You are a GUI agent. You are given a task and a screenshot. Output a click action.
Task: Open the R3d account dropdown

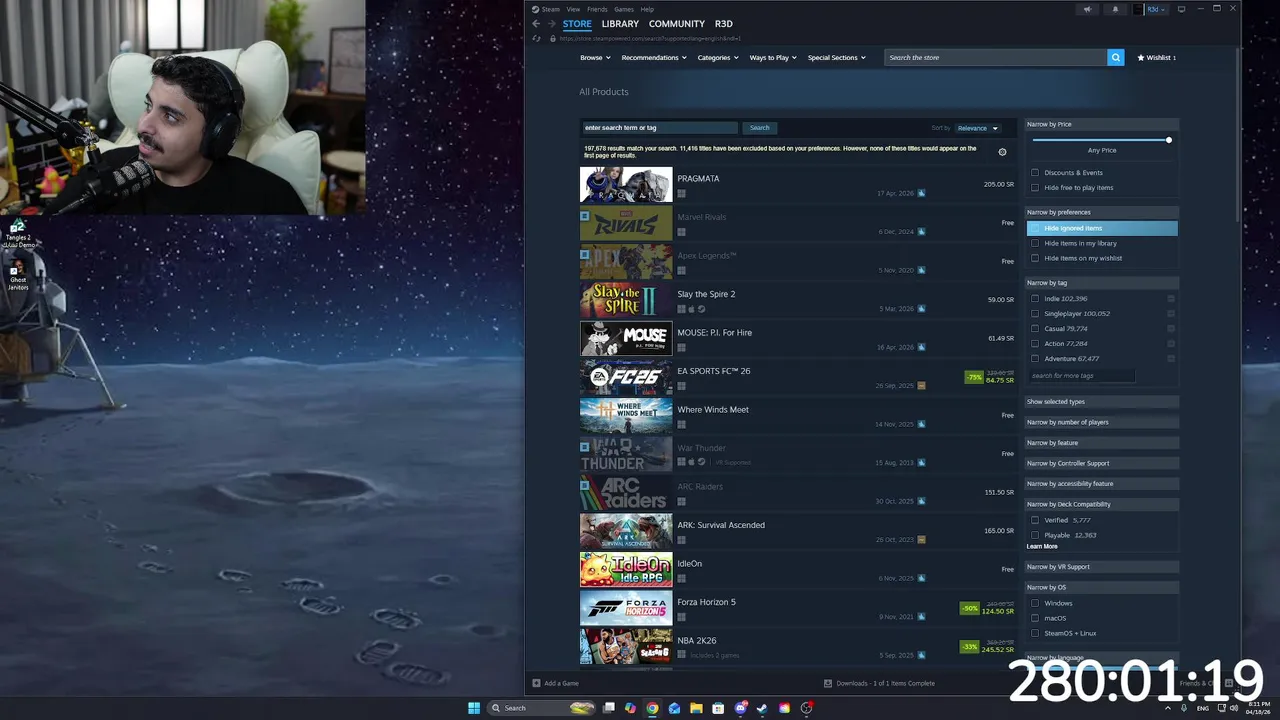[1156, 9]
